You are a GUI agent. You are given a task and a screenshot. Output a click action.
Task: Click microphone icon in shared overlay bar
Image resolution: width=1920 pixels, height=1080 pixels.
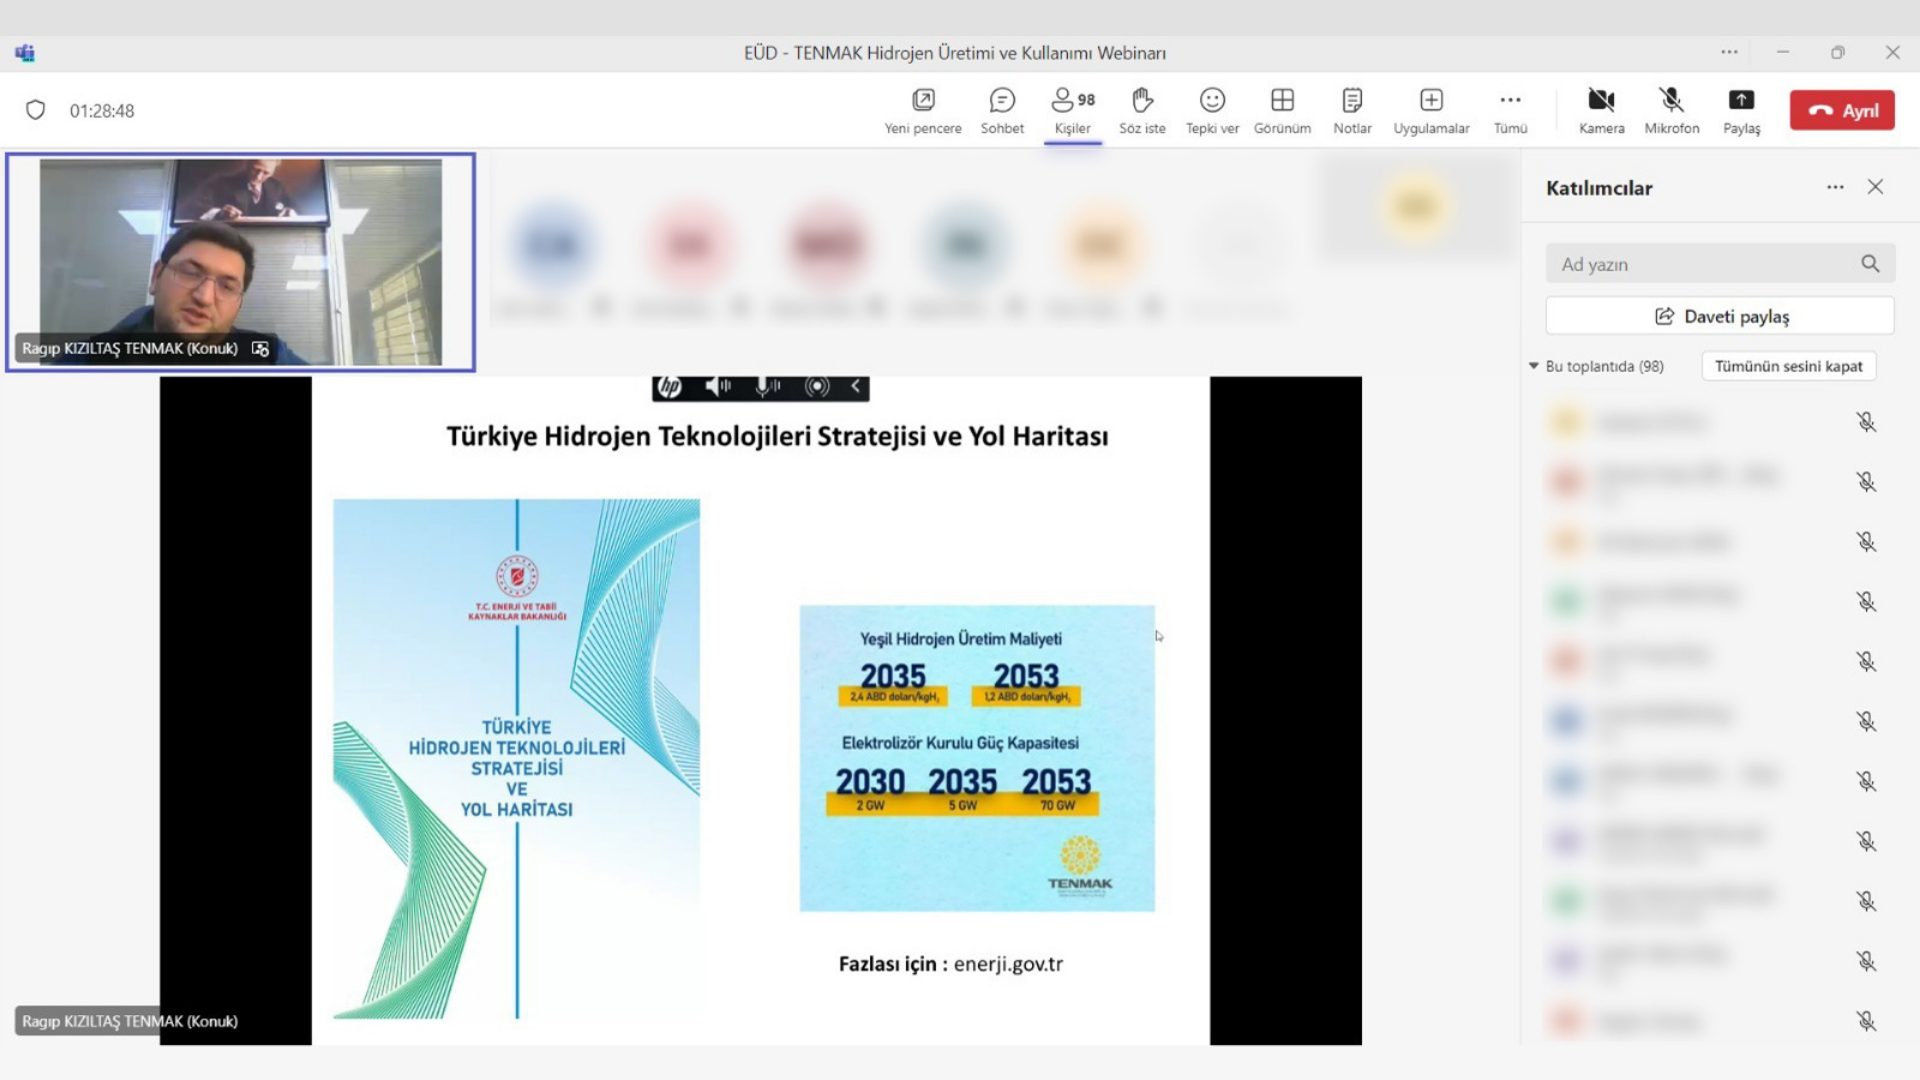coord(767,387)
